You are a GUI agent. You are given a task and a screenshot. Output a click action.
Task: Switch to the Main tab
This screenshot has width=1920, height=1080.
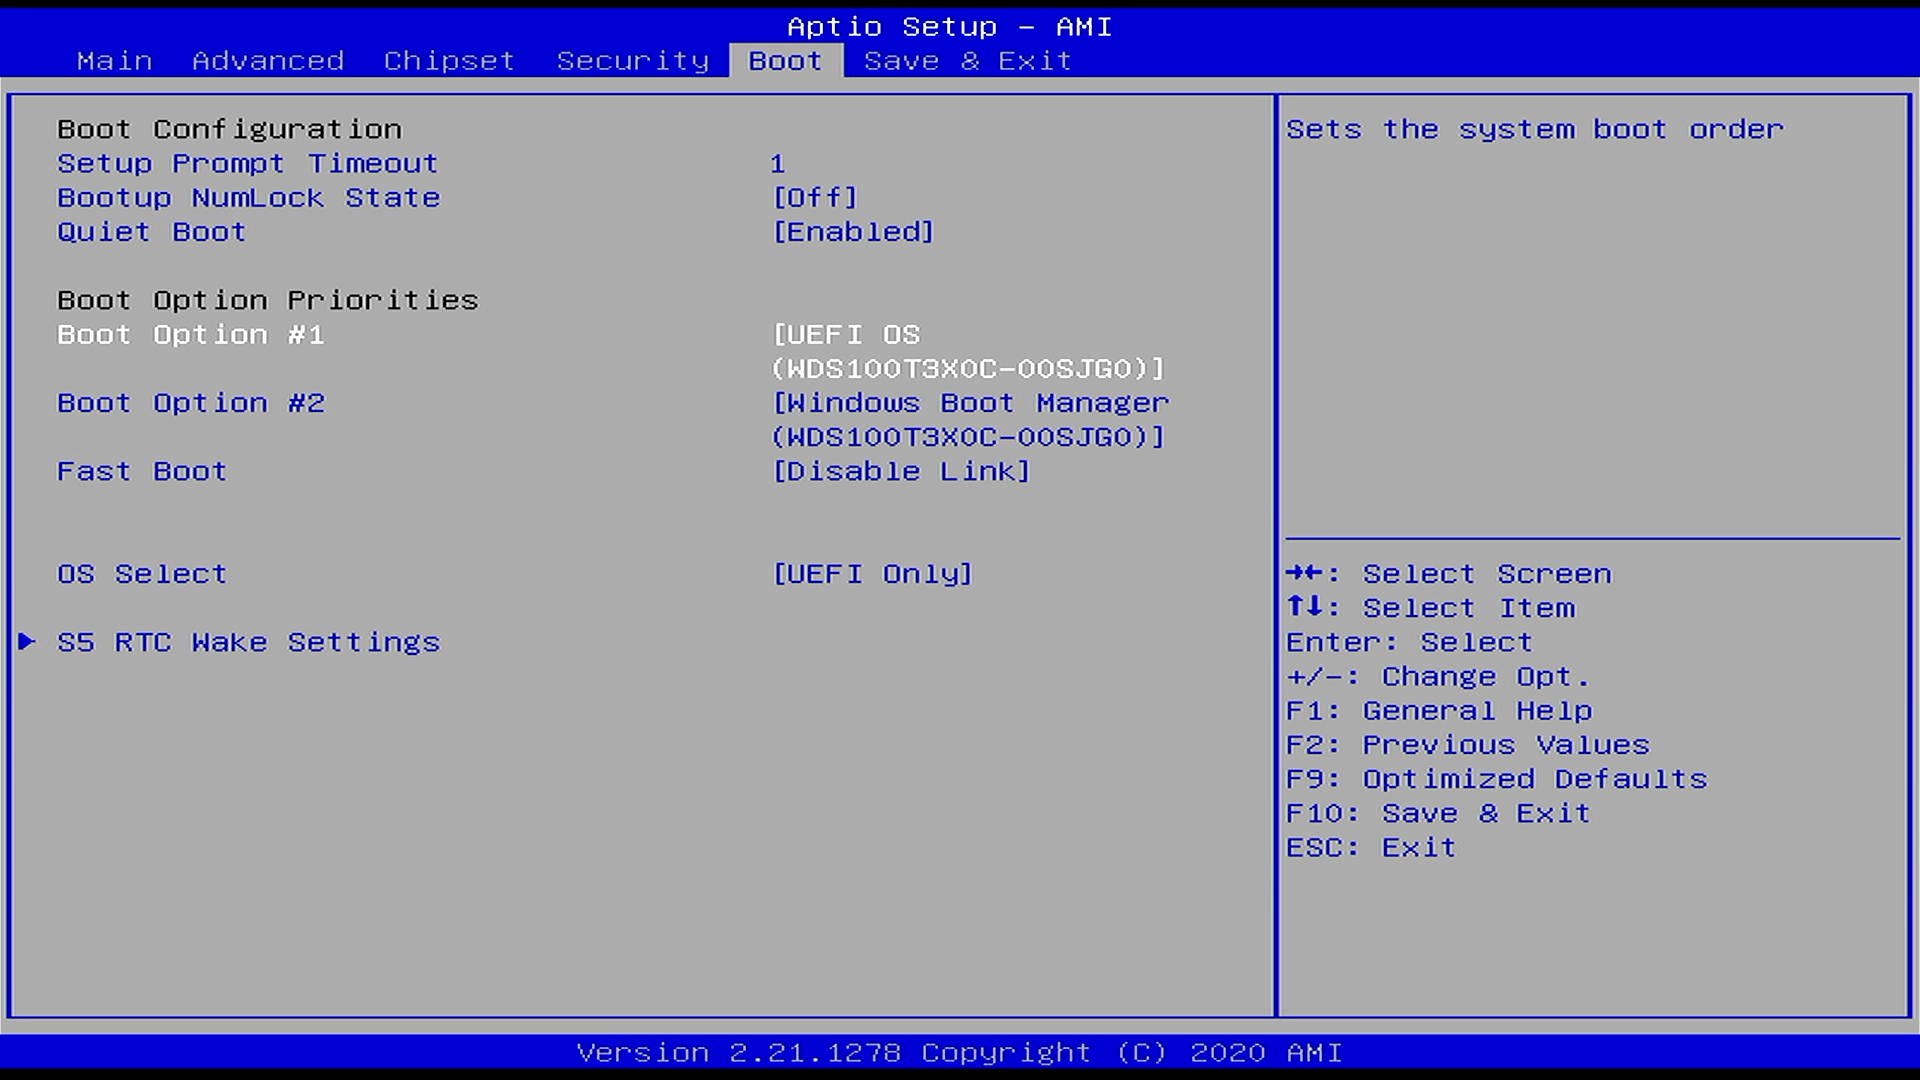115,61
